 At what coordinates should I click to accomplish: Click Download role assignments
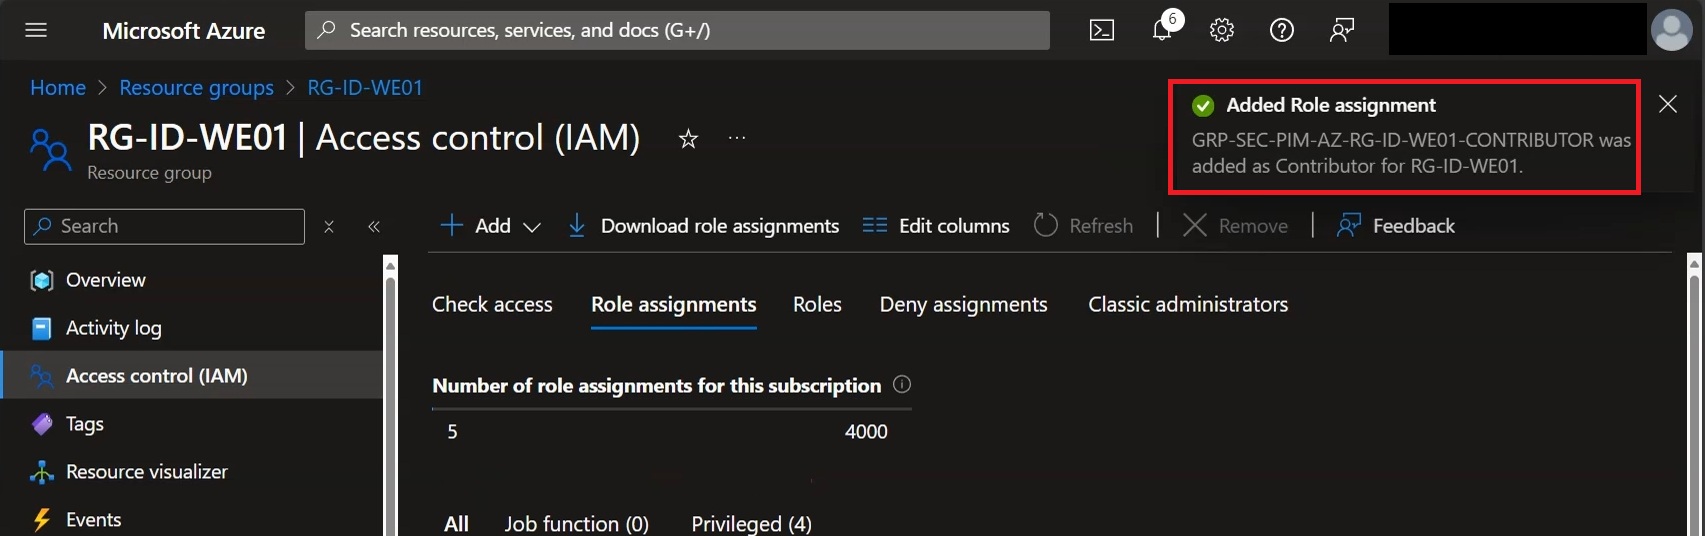point(703,226)
